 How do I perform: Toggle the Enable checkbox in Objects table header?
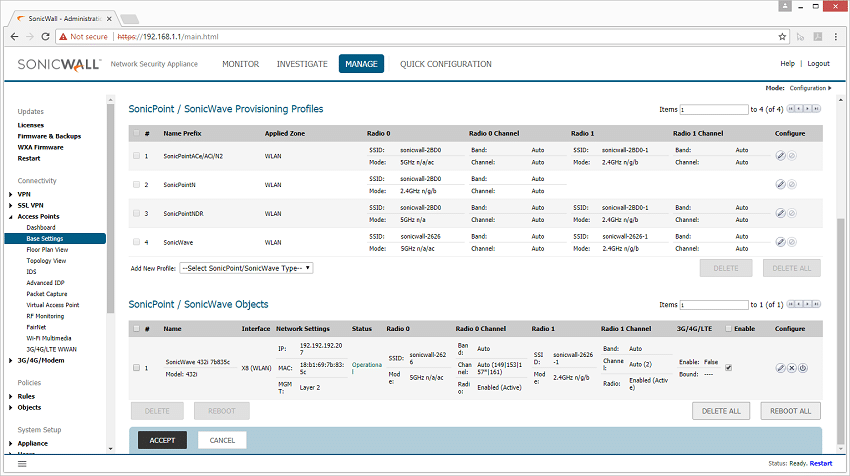tap(729, 329)
